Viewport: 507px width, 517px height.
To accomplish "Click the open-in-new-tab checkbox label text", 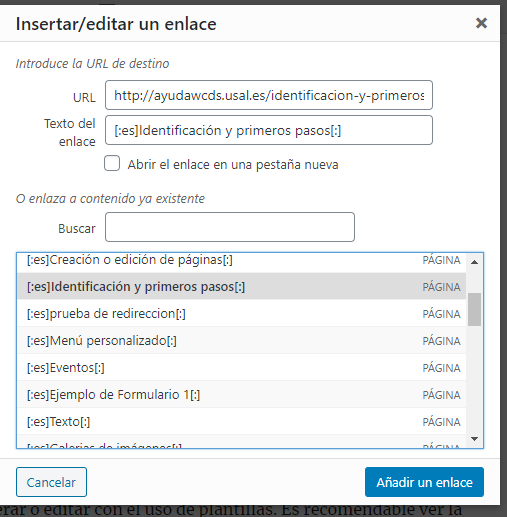I will coord(233,164).
